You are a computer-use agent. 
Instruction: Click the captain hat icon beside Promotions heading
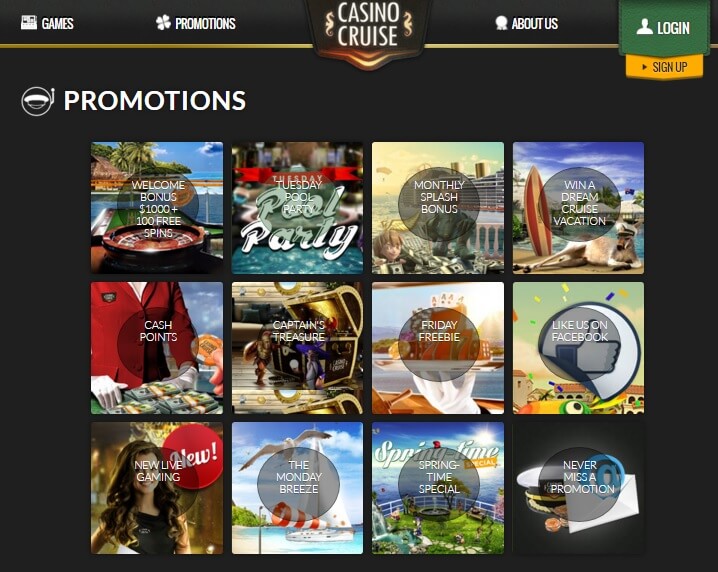(x=38, y=101)
